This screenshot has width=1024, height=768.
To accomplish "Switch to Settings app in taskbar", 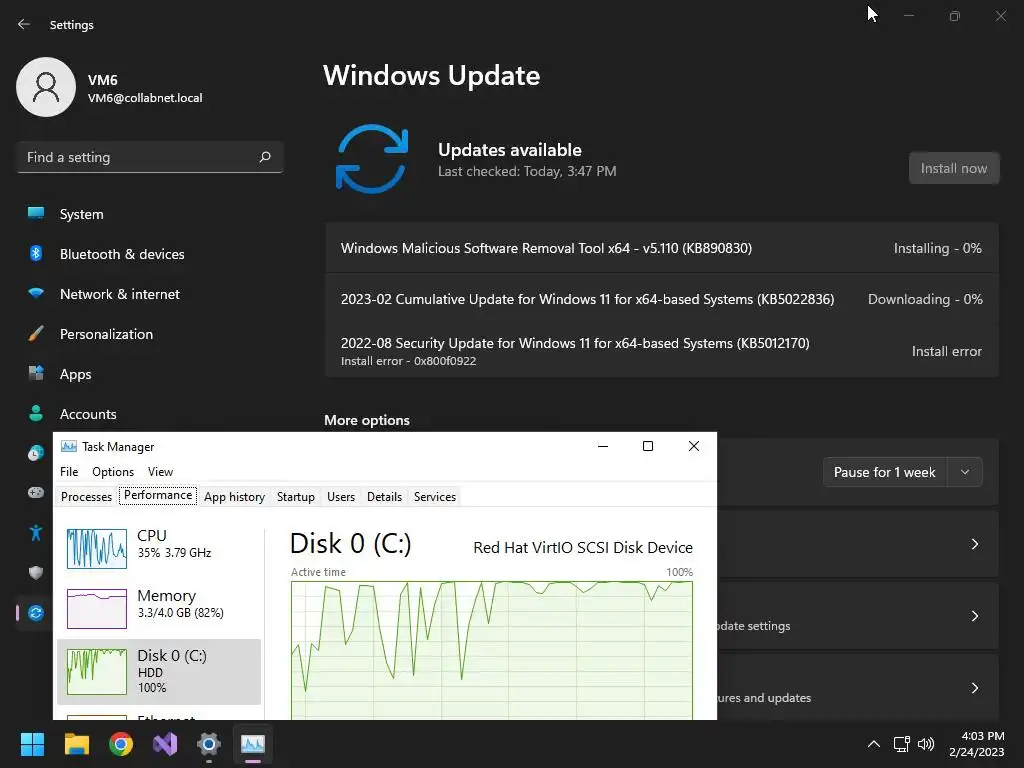I will click(x=209, y=744).
